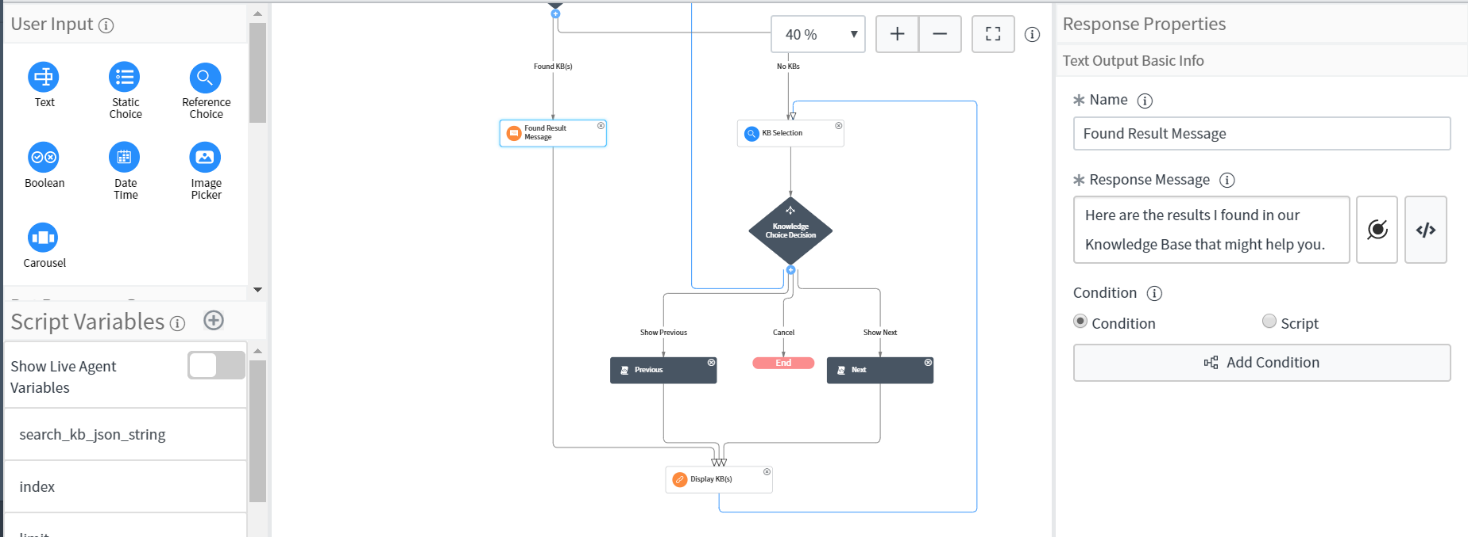
Task: Select the Next script node
Action: (880, 370)
